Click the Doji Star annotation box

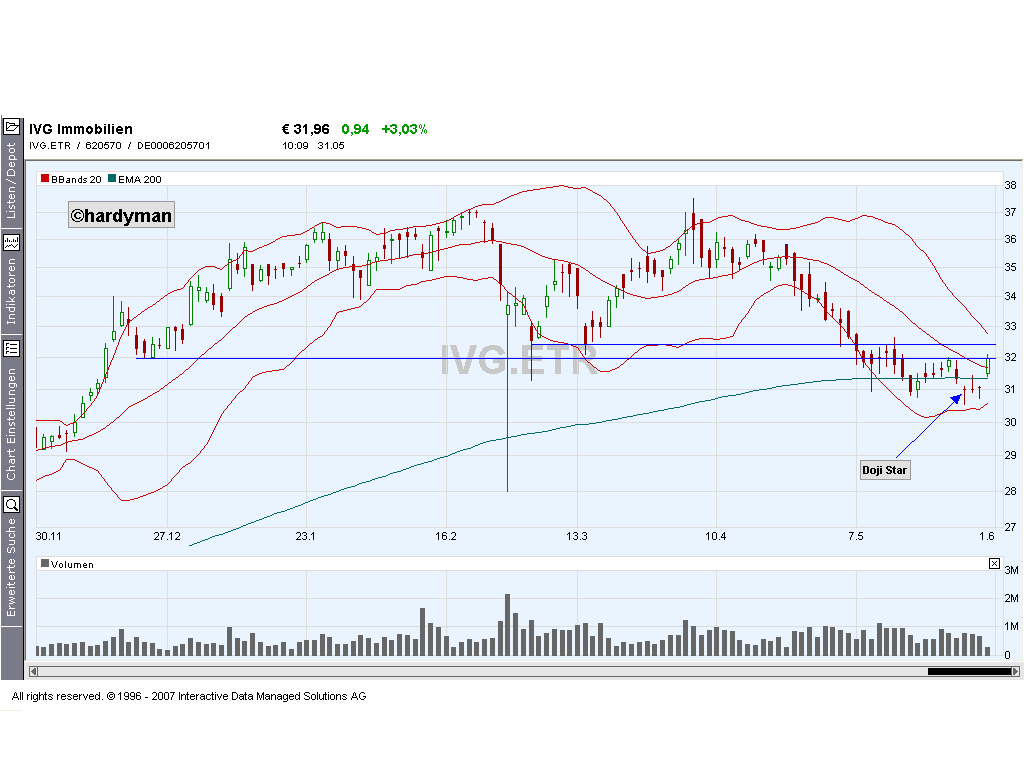pyautogui.click(x=884, y=469)
